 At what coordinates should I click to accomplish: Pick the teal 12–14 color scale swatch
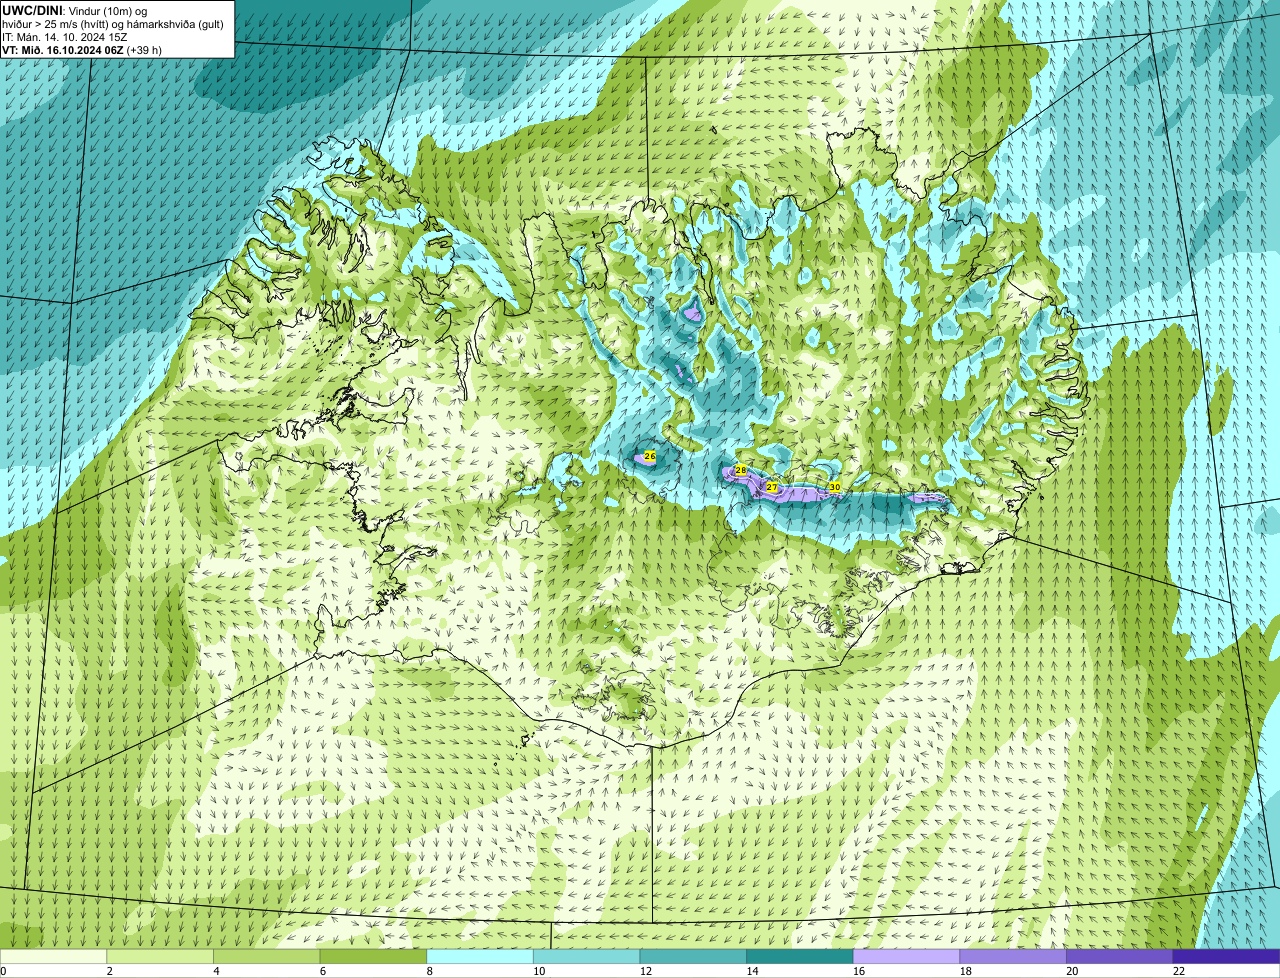point(693,956)
